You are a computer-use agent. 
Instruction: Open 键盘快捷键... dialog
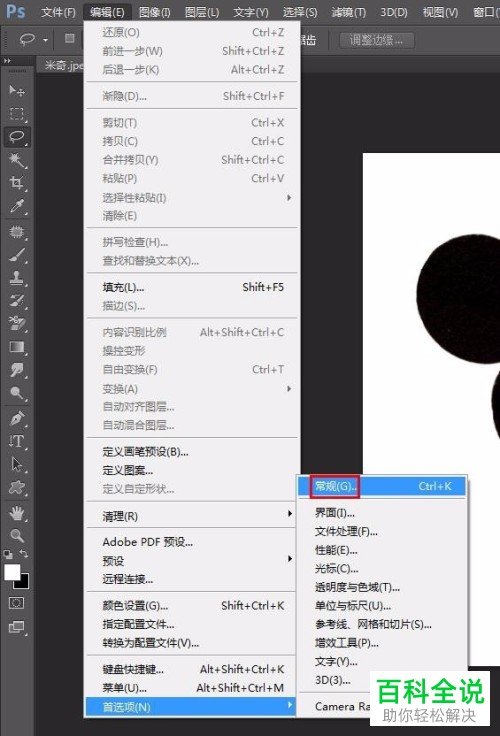pyautogui.click(x=192, y=669)
